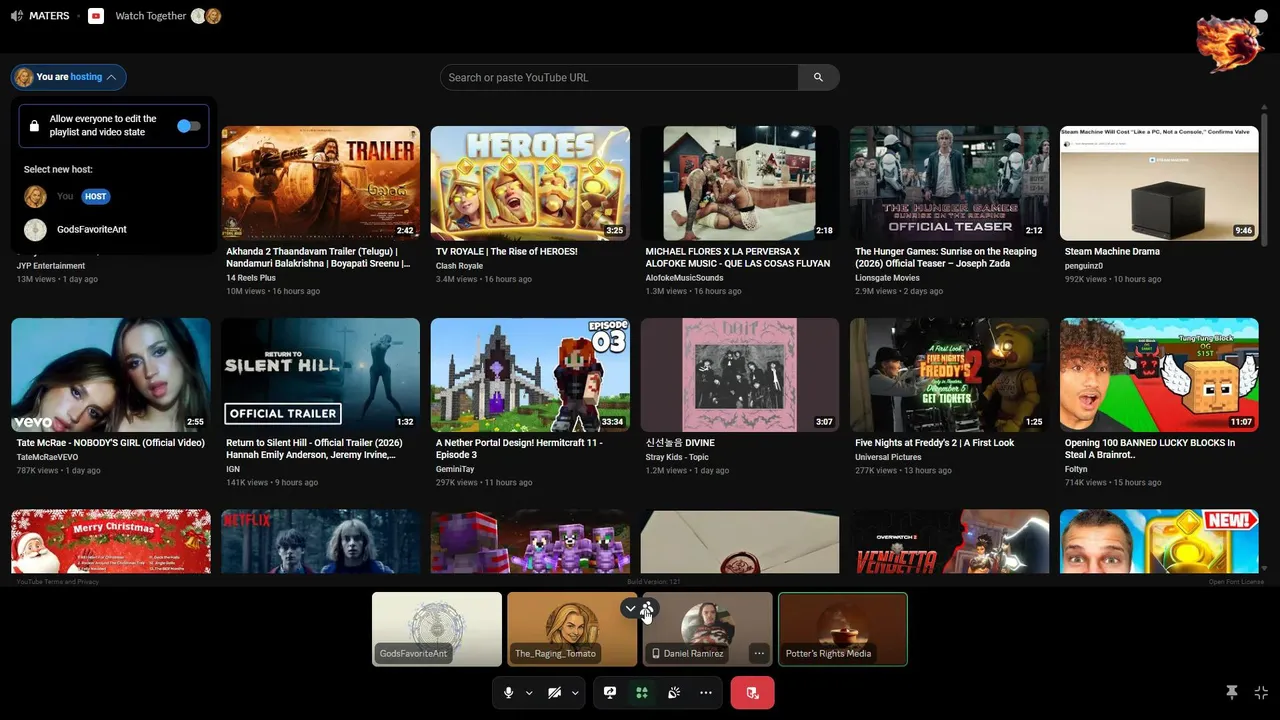Open the Steam Machine Drama thumbnail
1280x720 pixels.
click(x=1159, y=183)
